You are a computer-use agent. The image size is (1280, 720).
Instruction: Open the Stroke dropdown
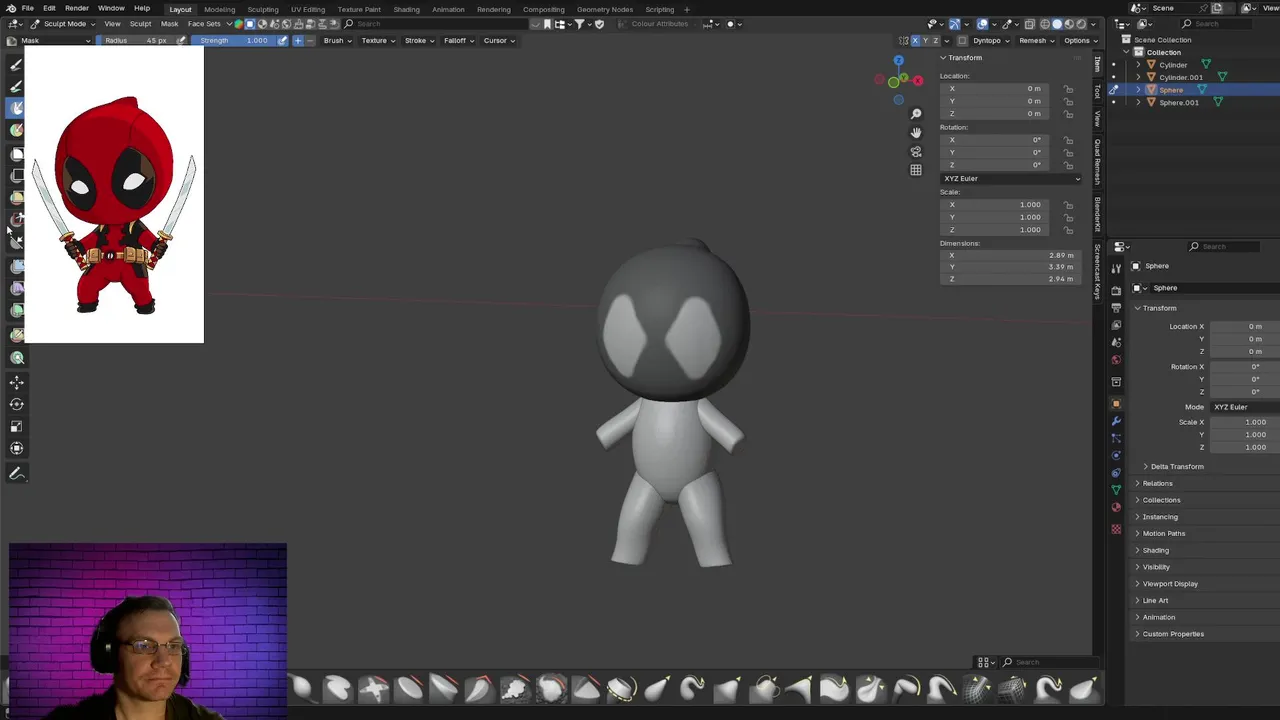pyautogui.click(x=419, y=40)
